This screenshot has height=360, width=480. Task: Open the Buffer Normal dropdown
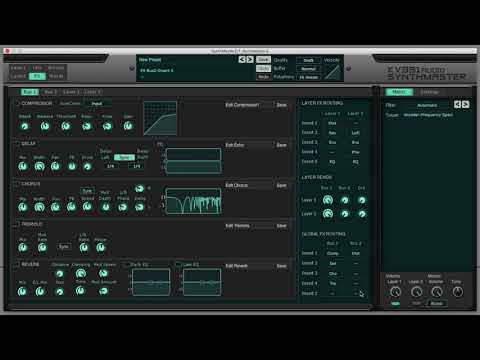click(309, 69)
